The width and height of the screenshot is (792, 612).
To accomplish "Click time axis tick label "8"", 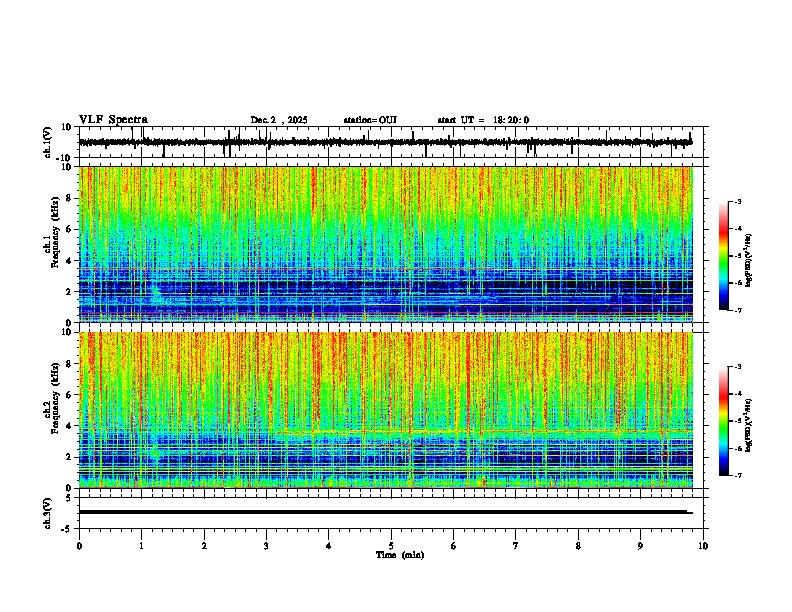I will [x=578, y=546].
